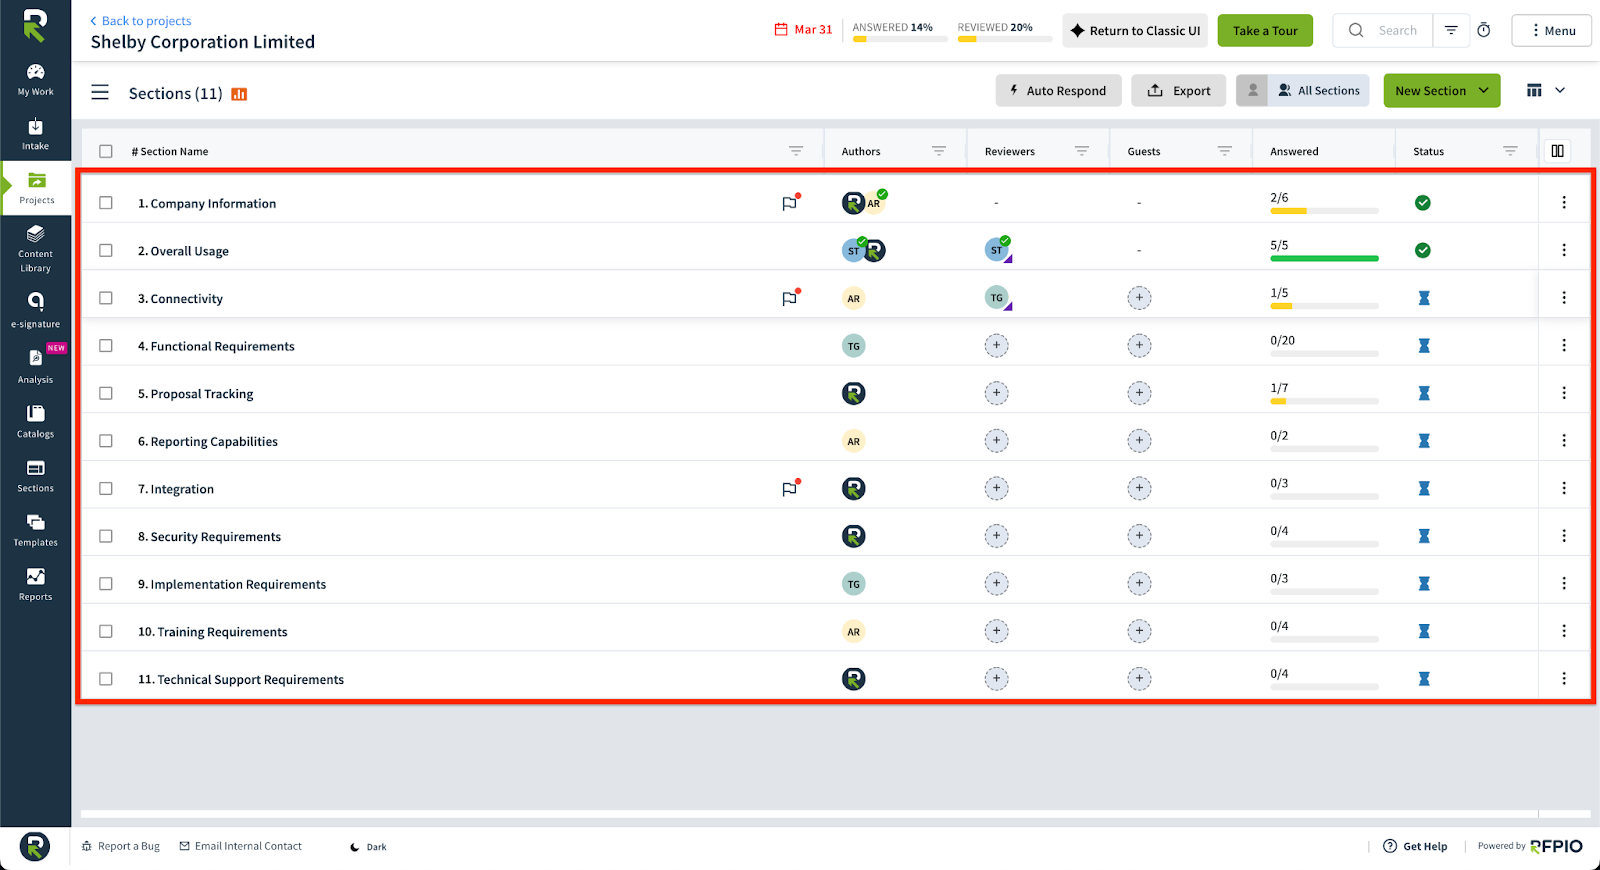Screen dimensions: 1600x870
Task: Open Reports in sidebar
Action: [x=35, y=585]
